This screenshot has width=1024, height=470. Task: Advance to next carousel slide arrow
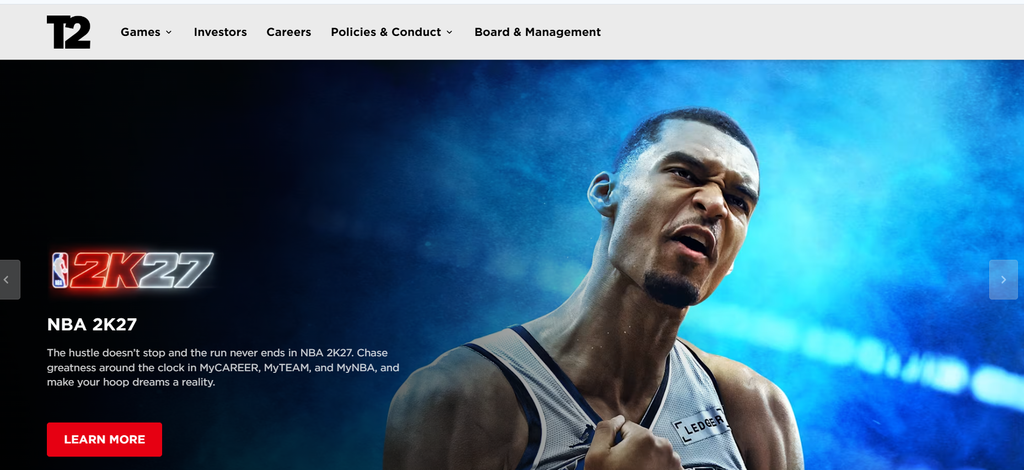[x=1003, y=279]
